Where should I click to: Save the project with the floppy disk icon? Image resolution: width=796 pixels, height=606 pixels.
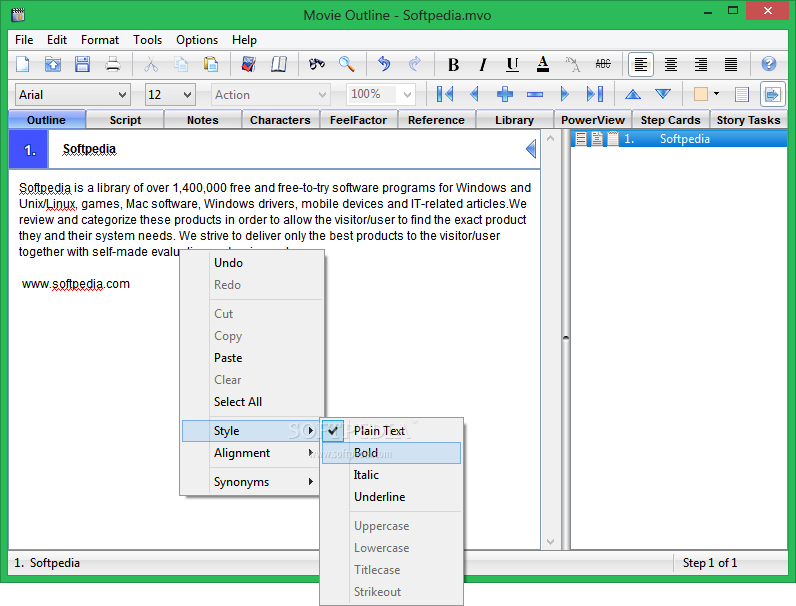tap(82, 64)
